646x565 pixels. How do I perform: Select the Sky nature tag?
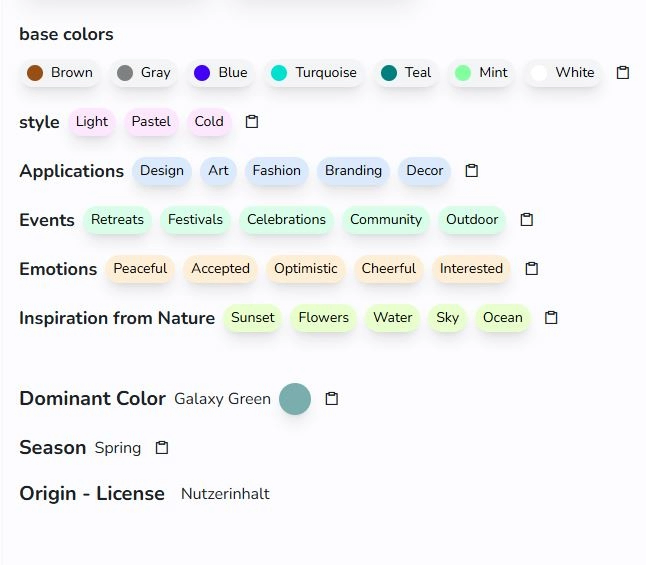point(447,318)
